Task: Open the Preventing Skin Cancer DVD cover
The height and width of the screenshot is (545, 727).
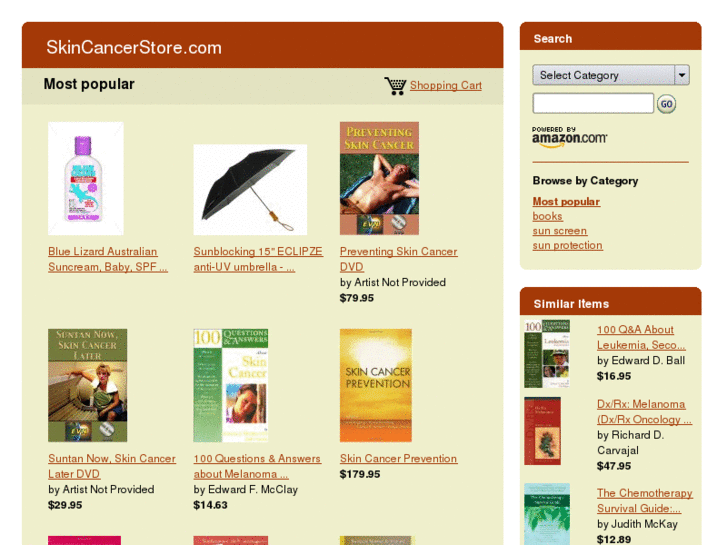Action: click(379, 179)
